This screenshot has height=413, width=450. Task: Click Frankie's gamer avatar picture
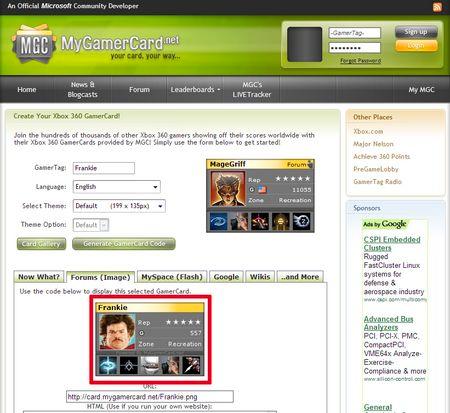[x=117, y=332]
